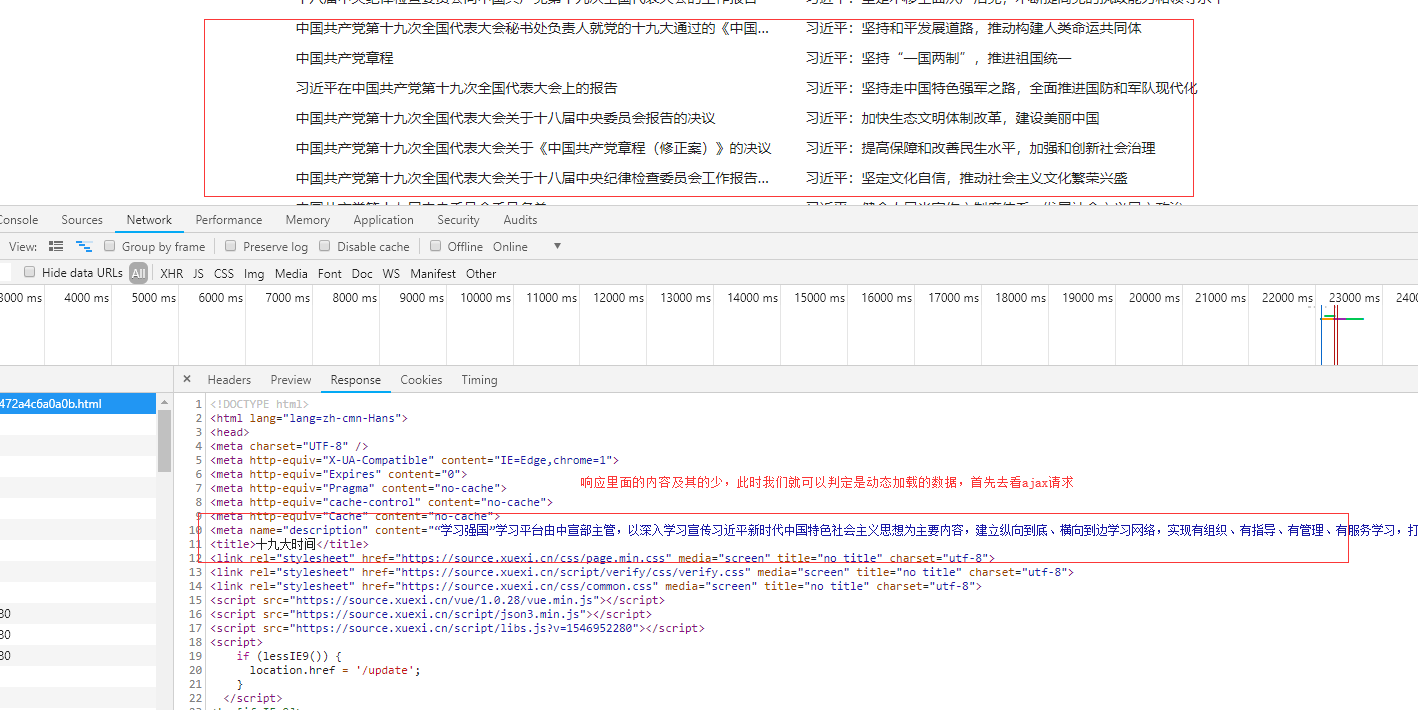Check Hide data URLs
Viewport: 1418px width, 710px height.
tap(30, 272)
